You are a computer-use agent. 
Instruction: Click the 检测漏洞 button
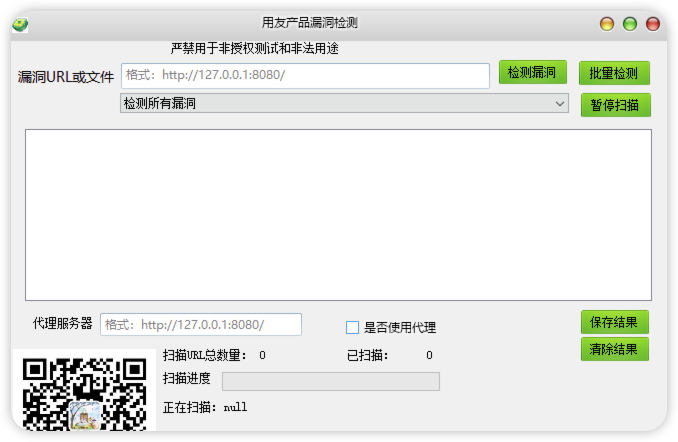pyautogui.click(x=532, y=72)
